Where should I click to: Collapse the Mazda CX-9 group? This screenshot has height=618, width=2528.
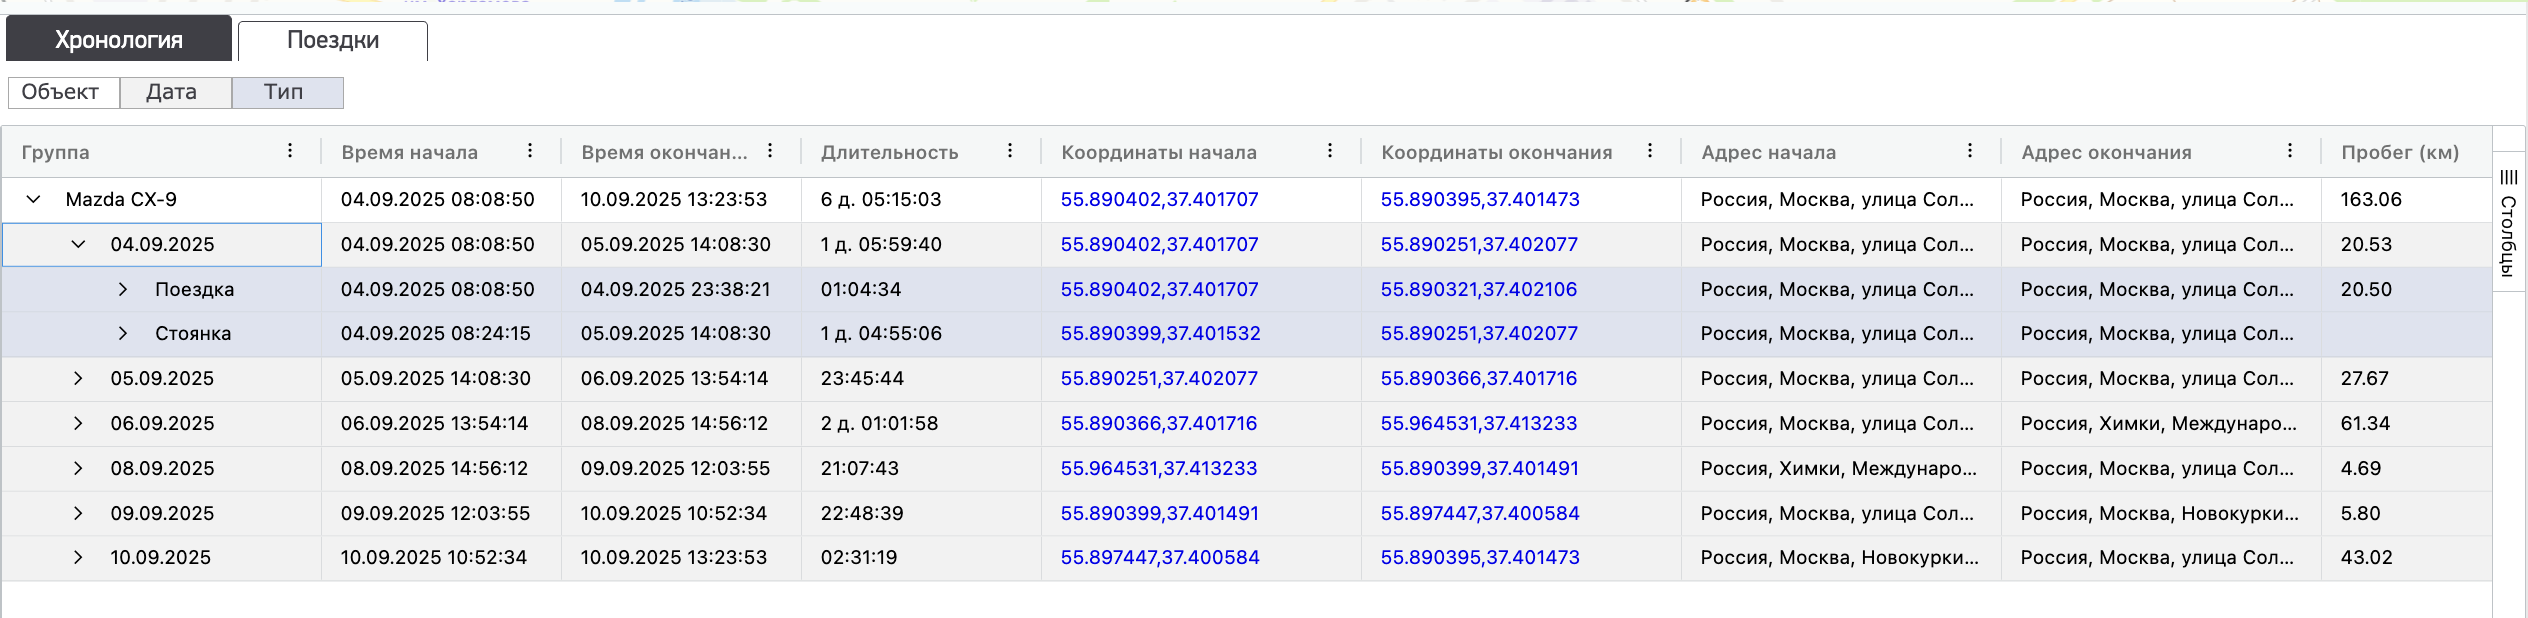(x=33, y=199)
